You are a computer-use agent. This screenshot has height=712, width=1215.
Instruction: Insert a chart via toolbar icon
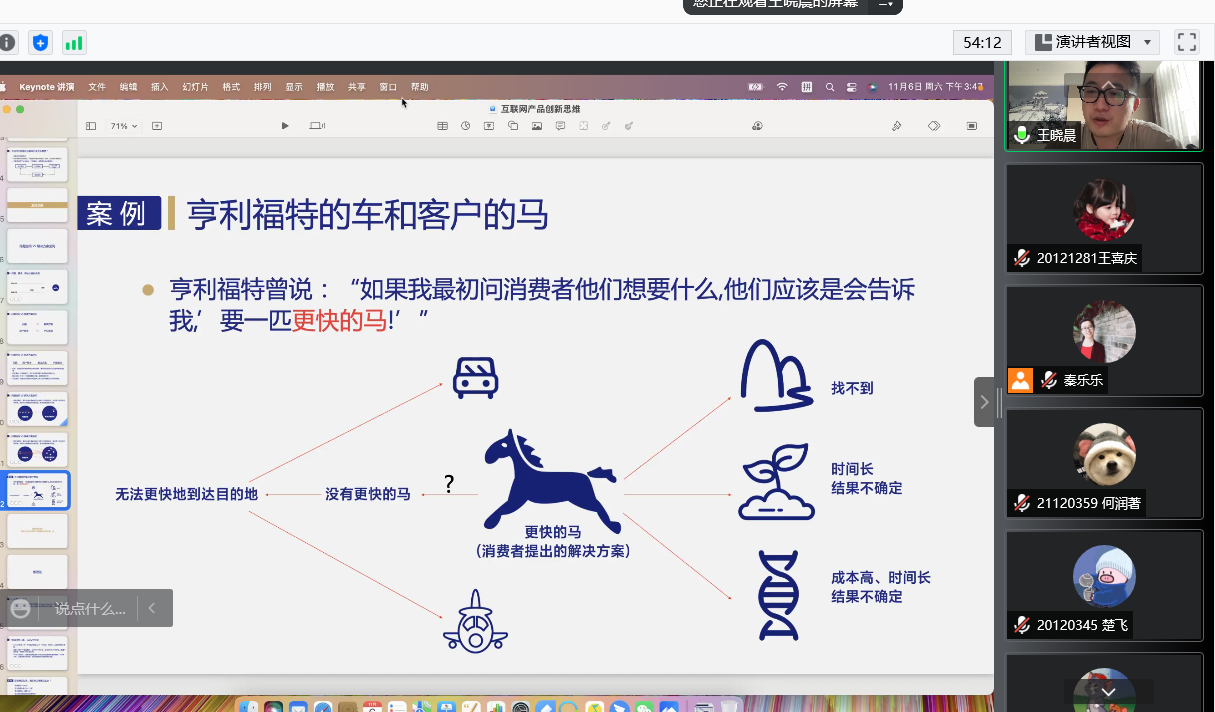[x=465, y=126]
